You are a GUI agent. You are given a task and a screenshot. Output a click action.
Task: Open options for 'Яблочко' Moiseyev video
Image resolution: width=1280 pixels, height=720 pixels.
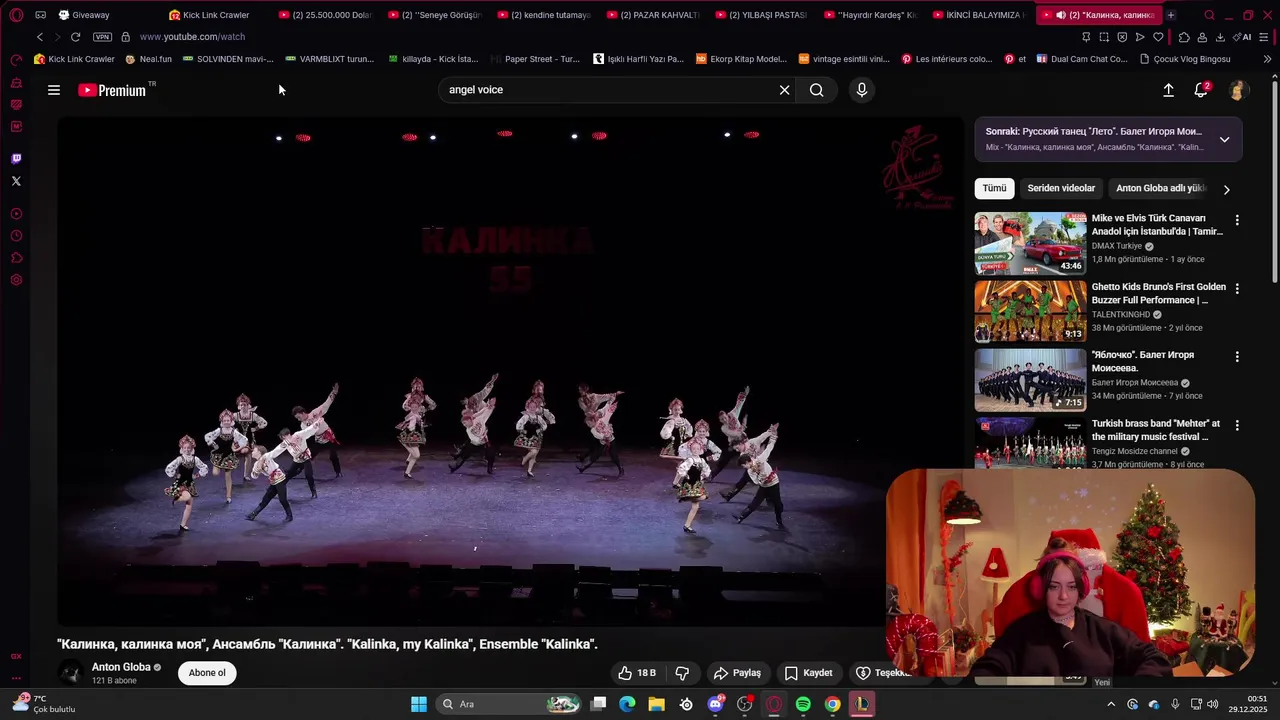click(x=1237, y=357)
